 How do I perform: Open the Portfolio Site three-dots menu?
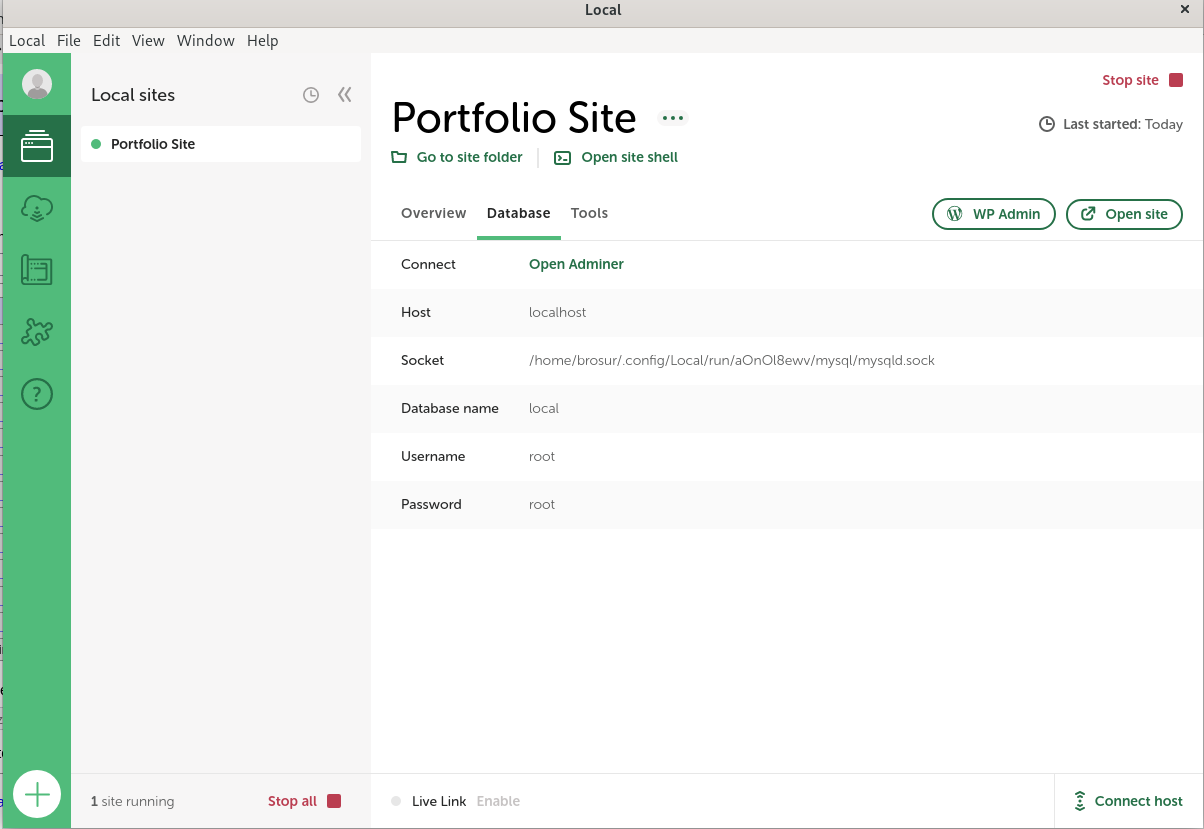coord(673,118)
